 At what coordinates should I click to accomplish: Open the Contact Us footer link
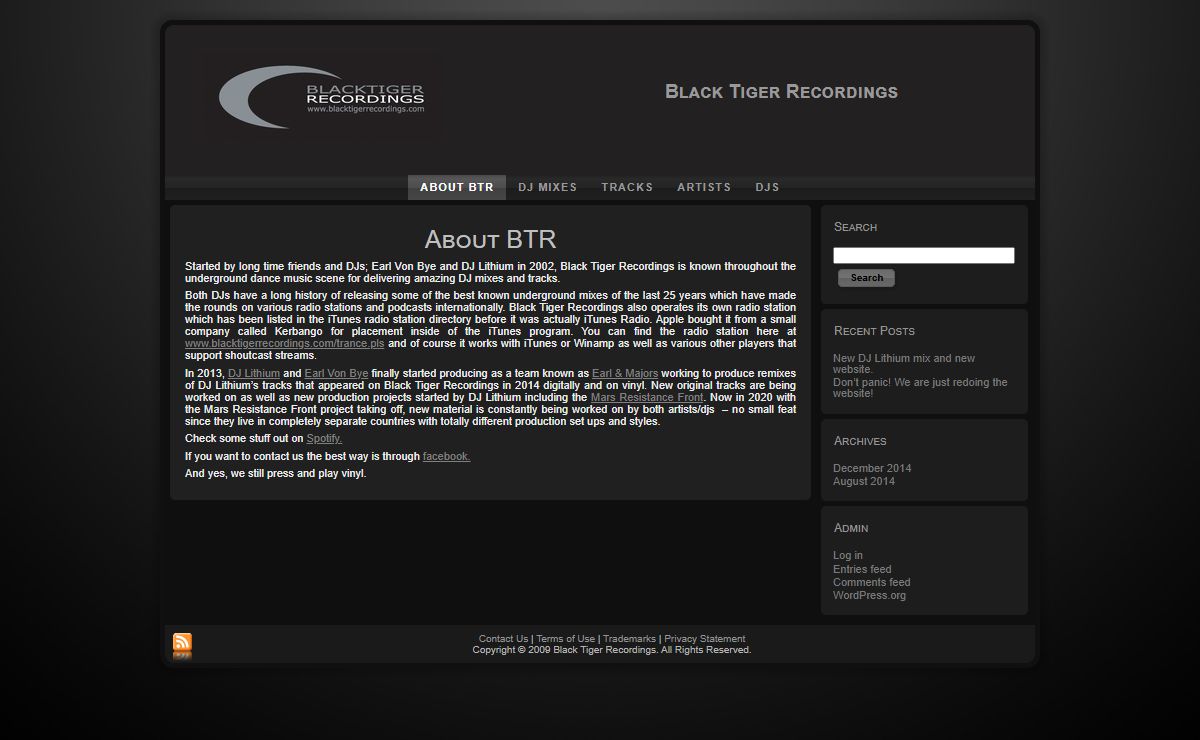tap(503, 639)
